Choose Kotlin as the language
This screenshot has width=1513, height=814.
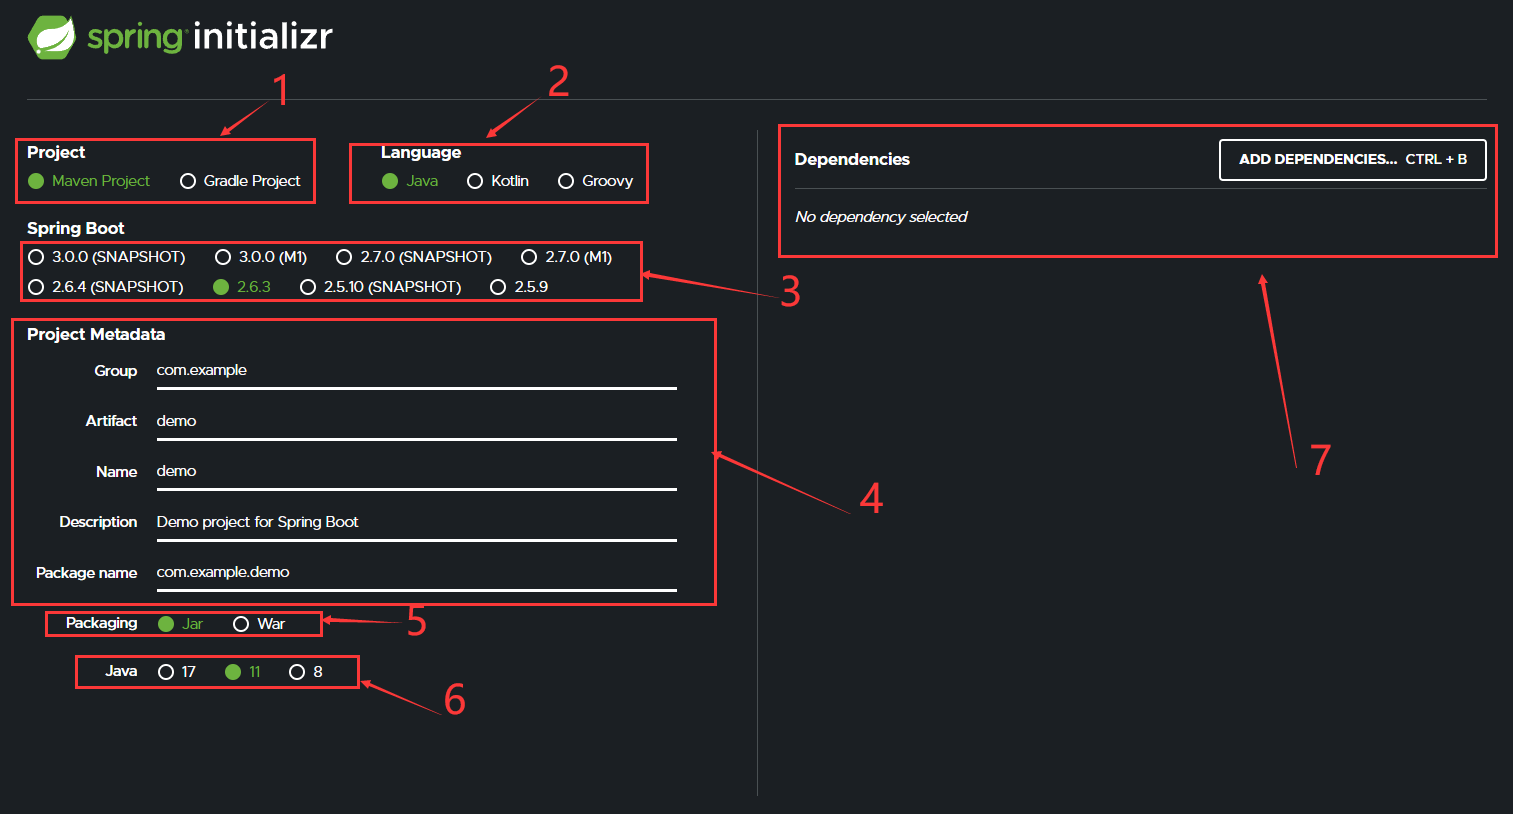[x=498, y=181]
